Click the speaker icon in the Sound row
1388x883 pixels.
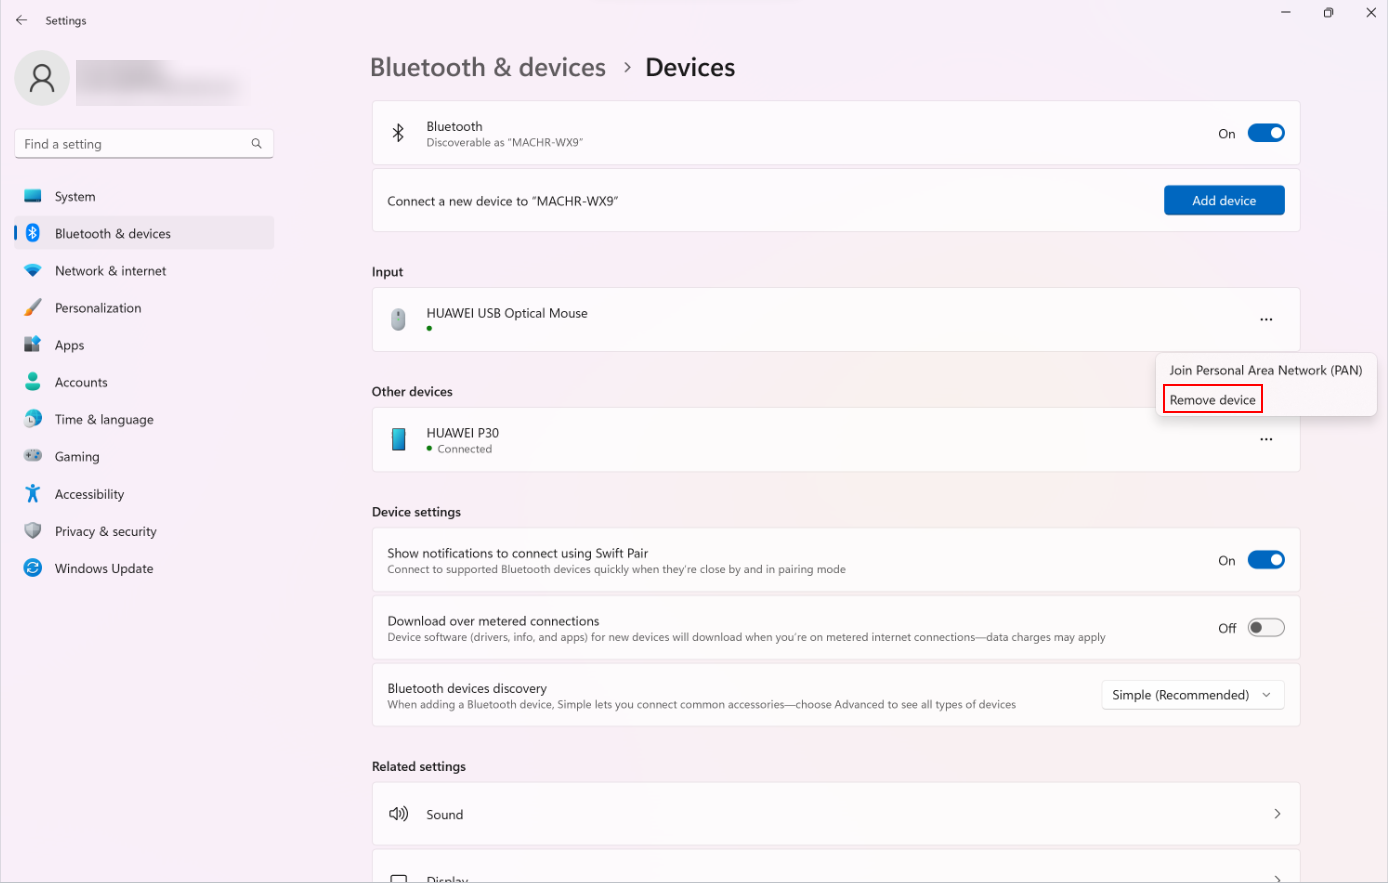coord(398,814)
